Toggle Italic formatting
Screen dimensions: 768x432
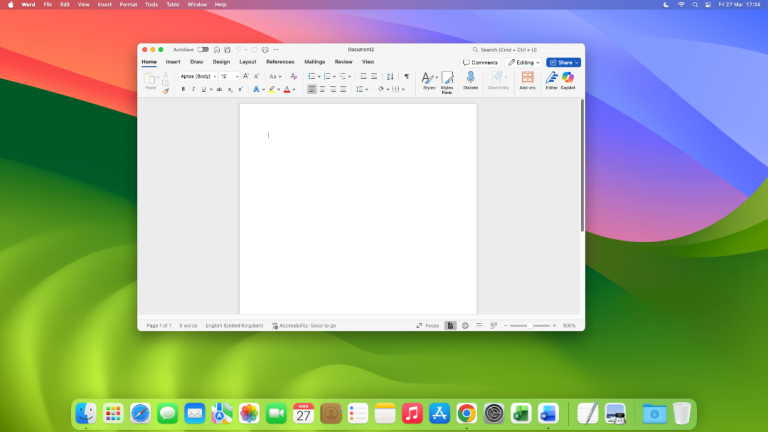pos(193,89)
